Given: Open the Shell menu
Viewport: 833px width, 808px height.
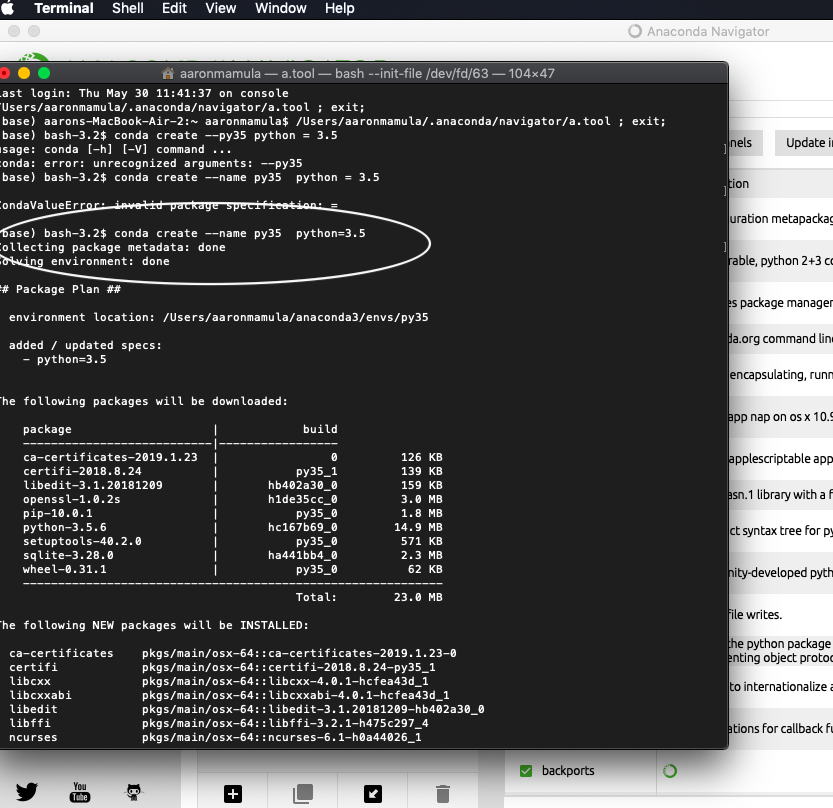Looking at the screenshot, I should (128, 8).
